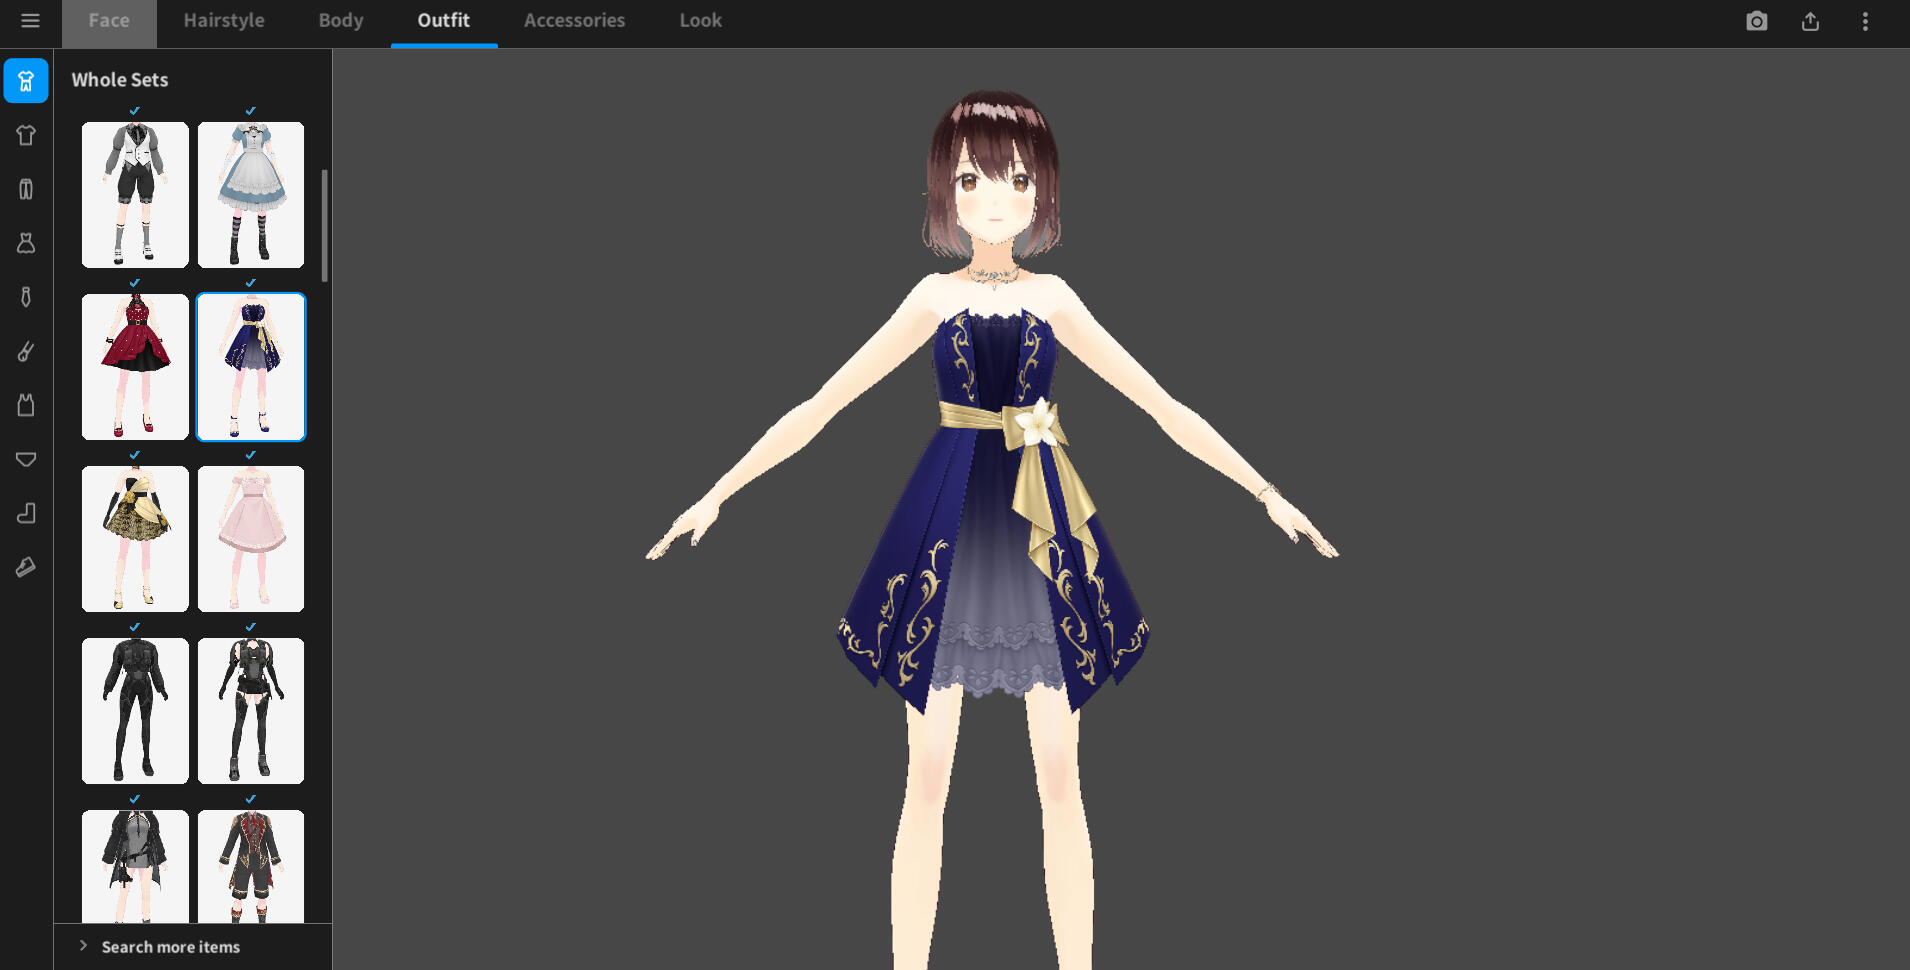
Task: Switch to the Hairstyle tab
Action: tap(224, 21)
